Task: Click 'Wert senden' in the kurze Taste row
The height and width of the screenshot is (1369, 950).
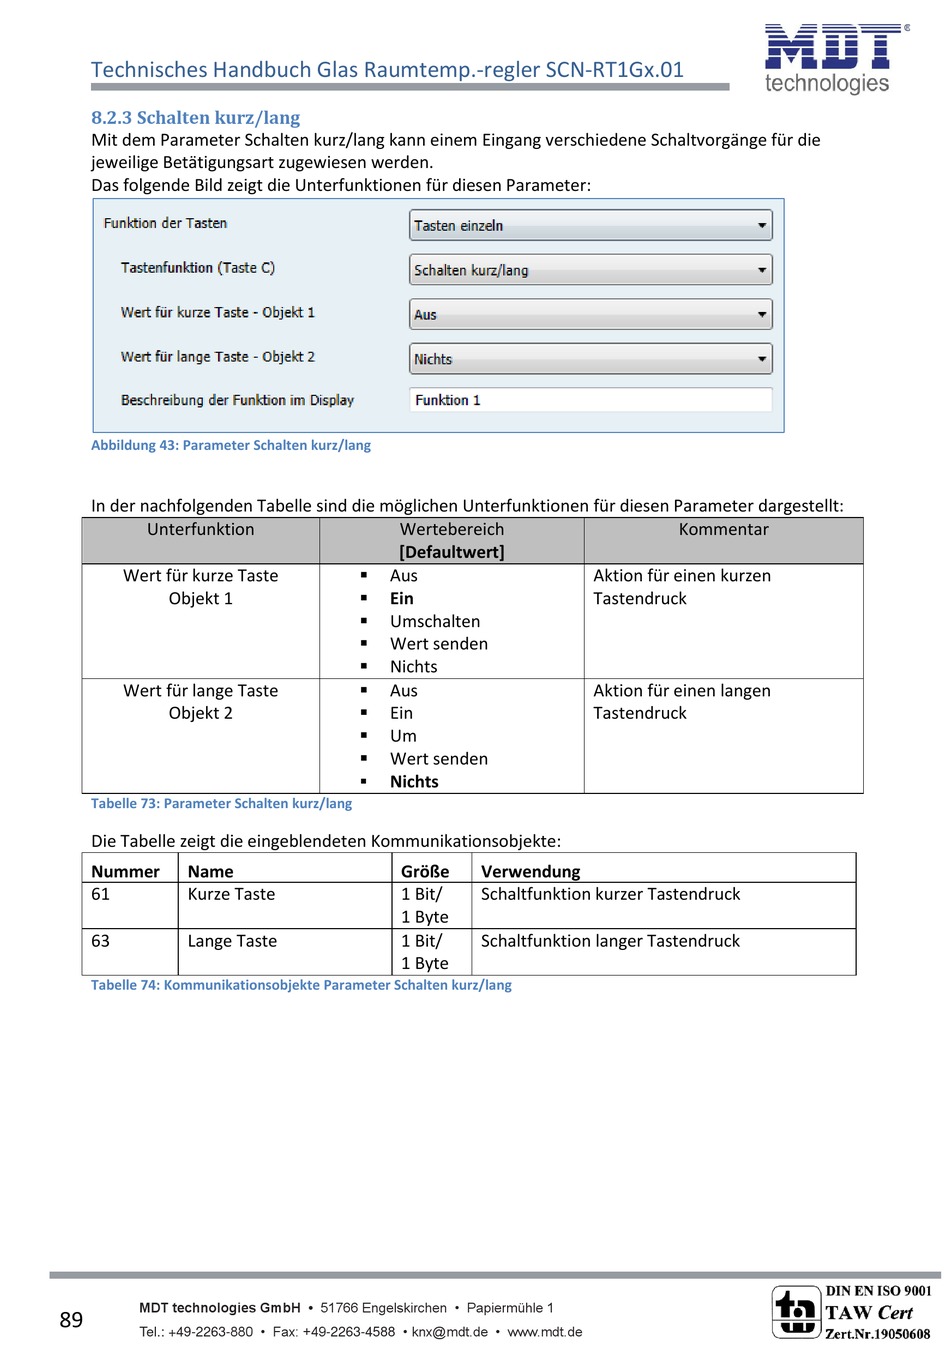Action: (x=439, y=644)
